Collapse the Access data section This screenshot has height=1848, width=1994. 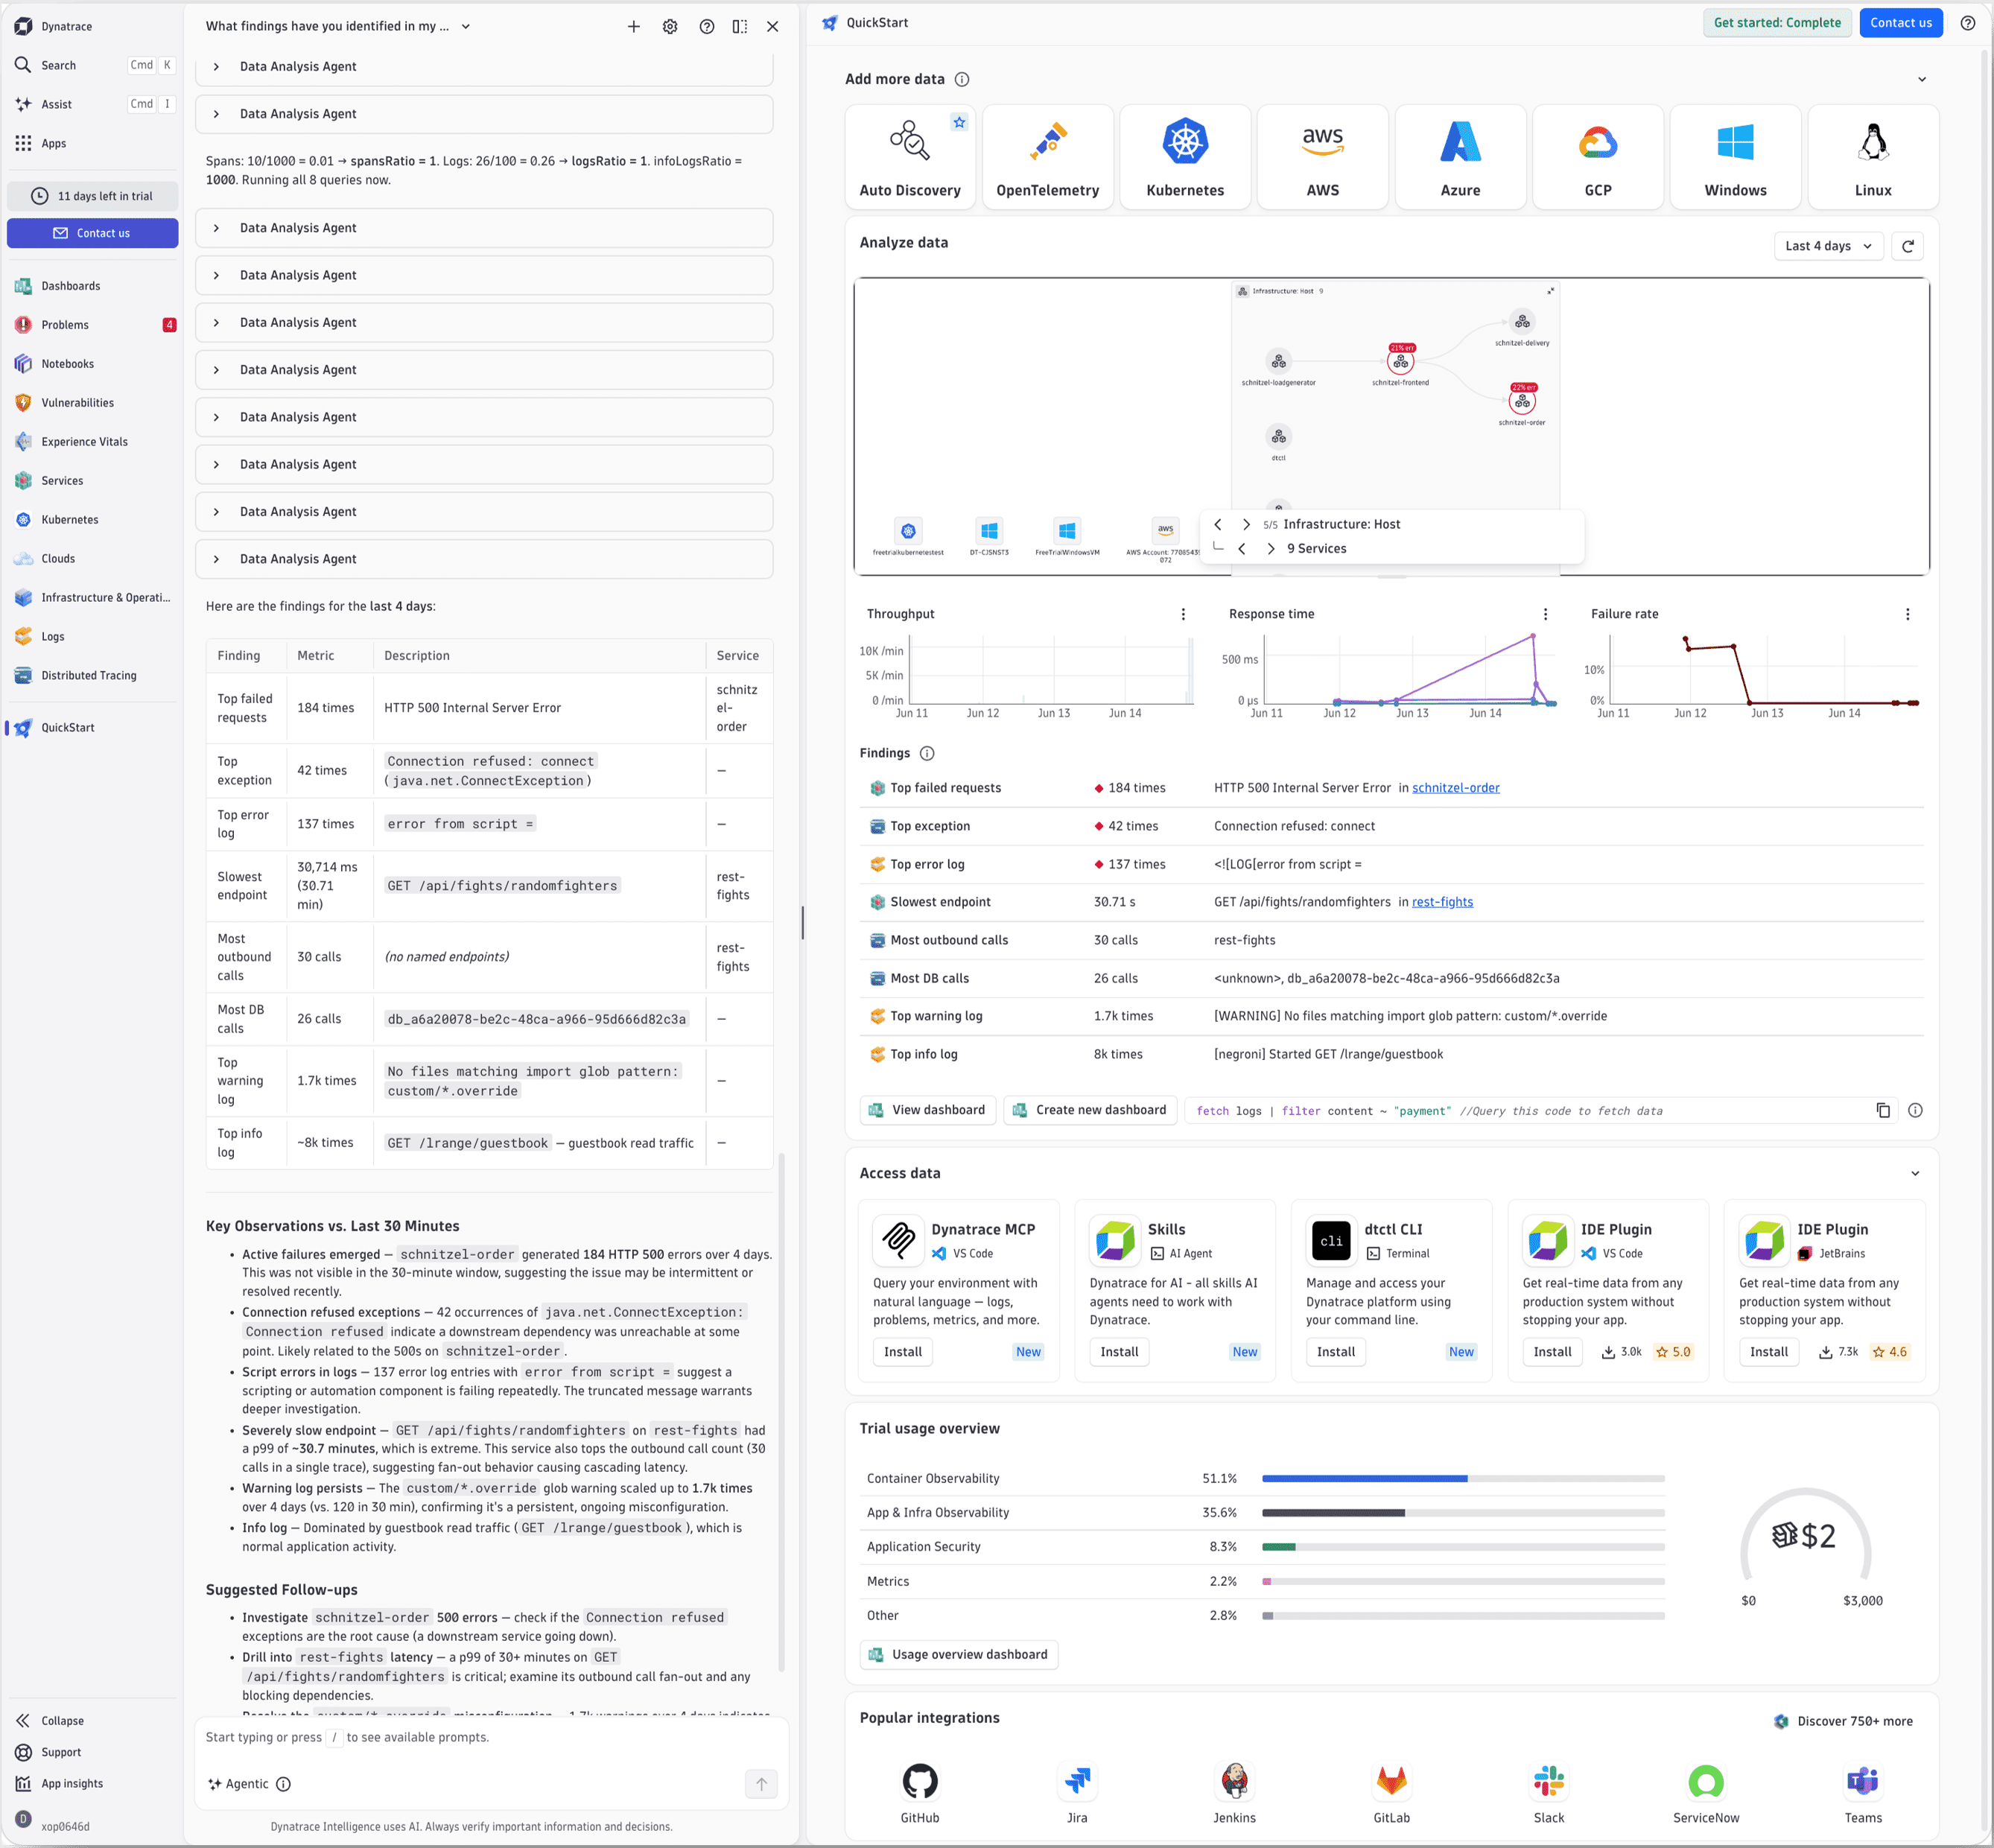pyautogui.click(x=1915, y=1174)
